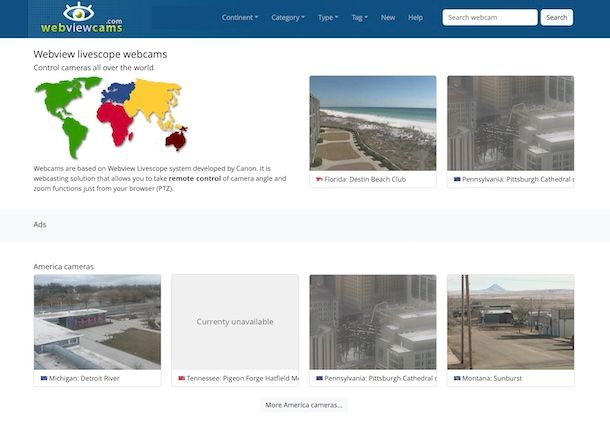Open the Help menu item
This screenshot has height=432, width=610.
point(416,17)
